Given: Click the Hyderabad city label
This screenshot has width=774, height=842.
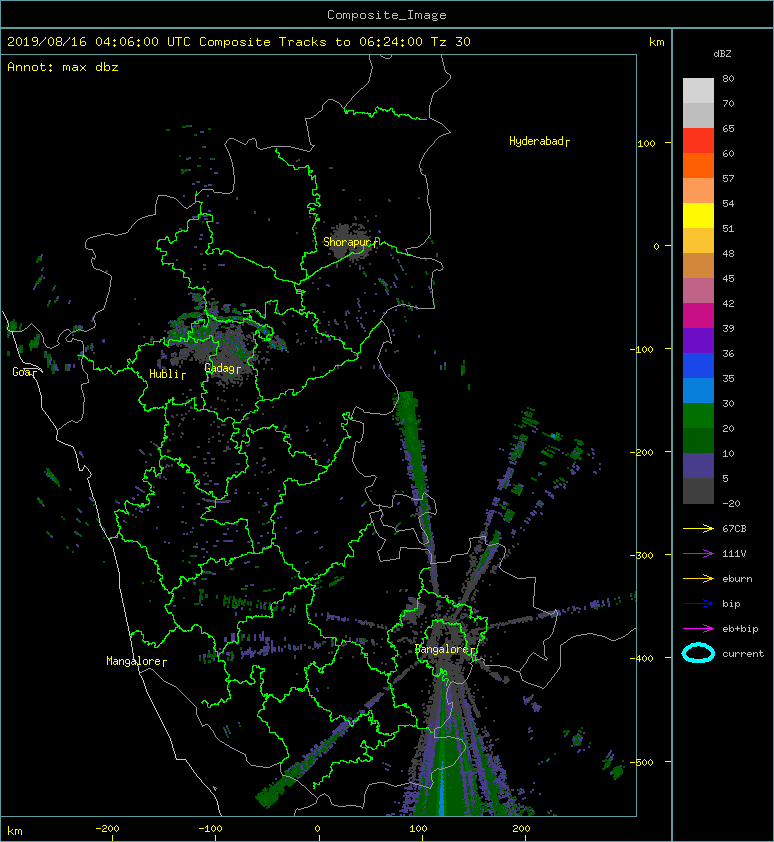Looking at the screenshot, I should [x=537, y=141].
